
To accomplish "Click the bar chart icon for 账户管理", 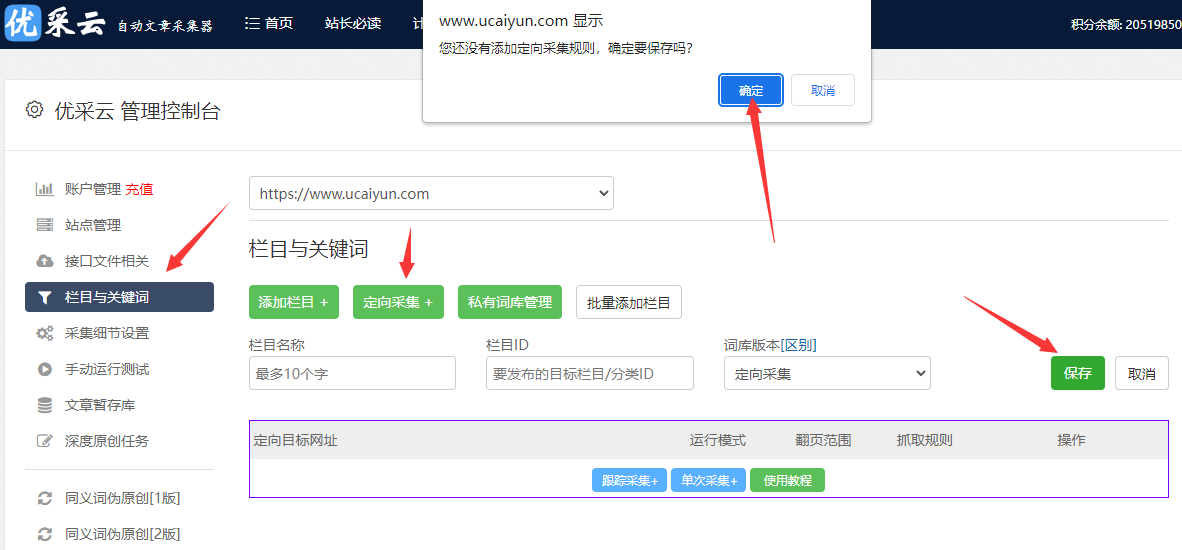I will click(x=45, y=189).
